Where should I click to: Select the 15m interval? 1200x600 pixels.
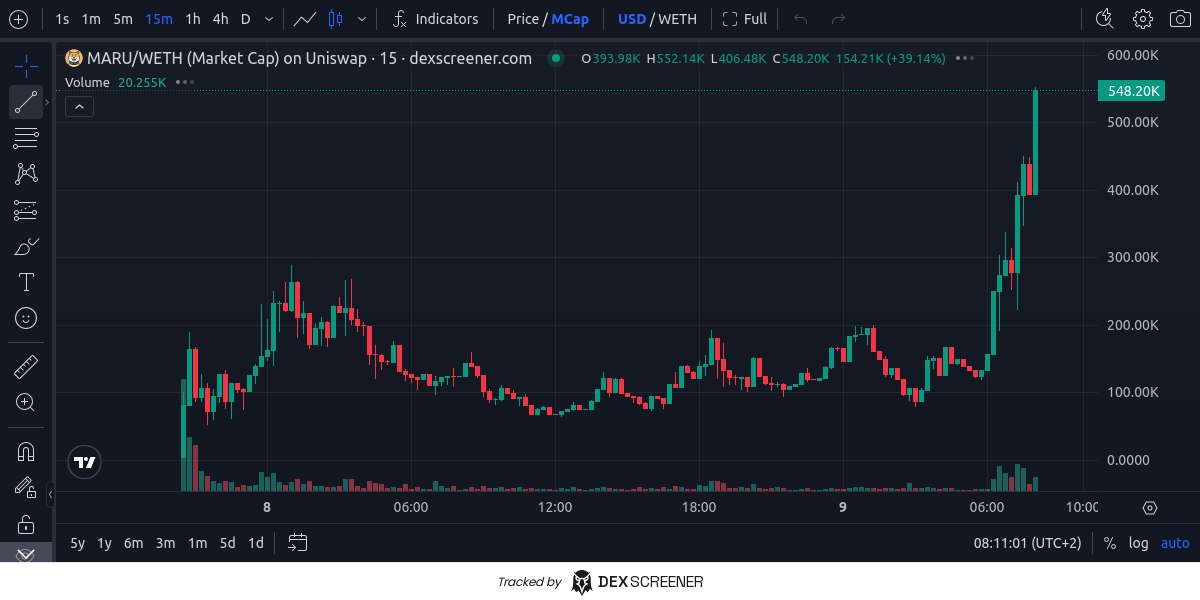click(x=158, y=18)
